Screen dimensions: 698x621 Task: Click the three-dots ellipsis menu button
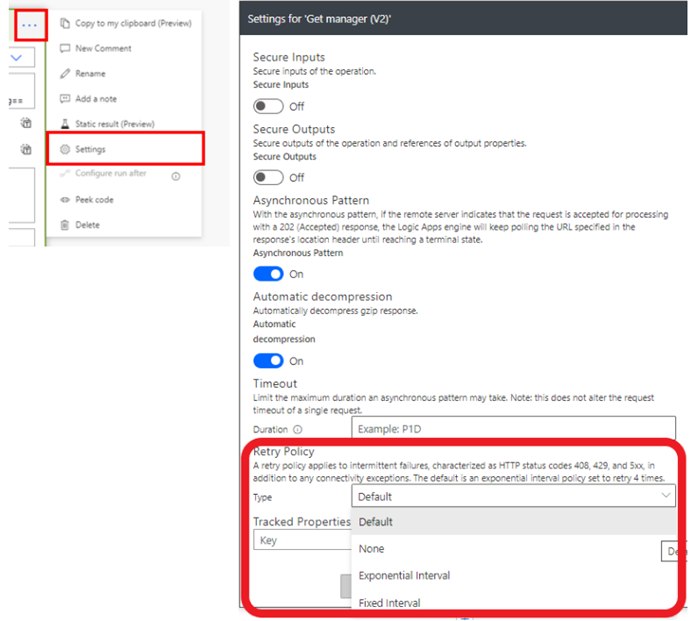pos(31,23)
